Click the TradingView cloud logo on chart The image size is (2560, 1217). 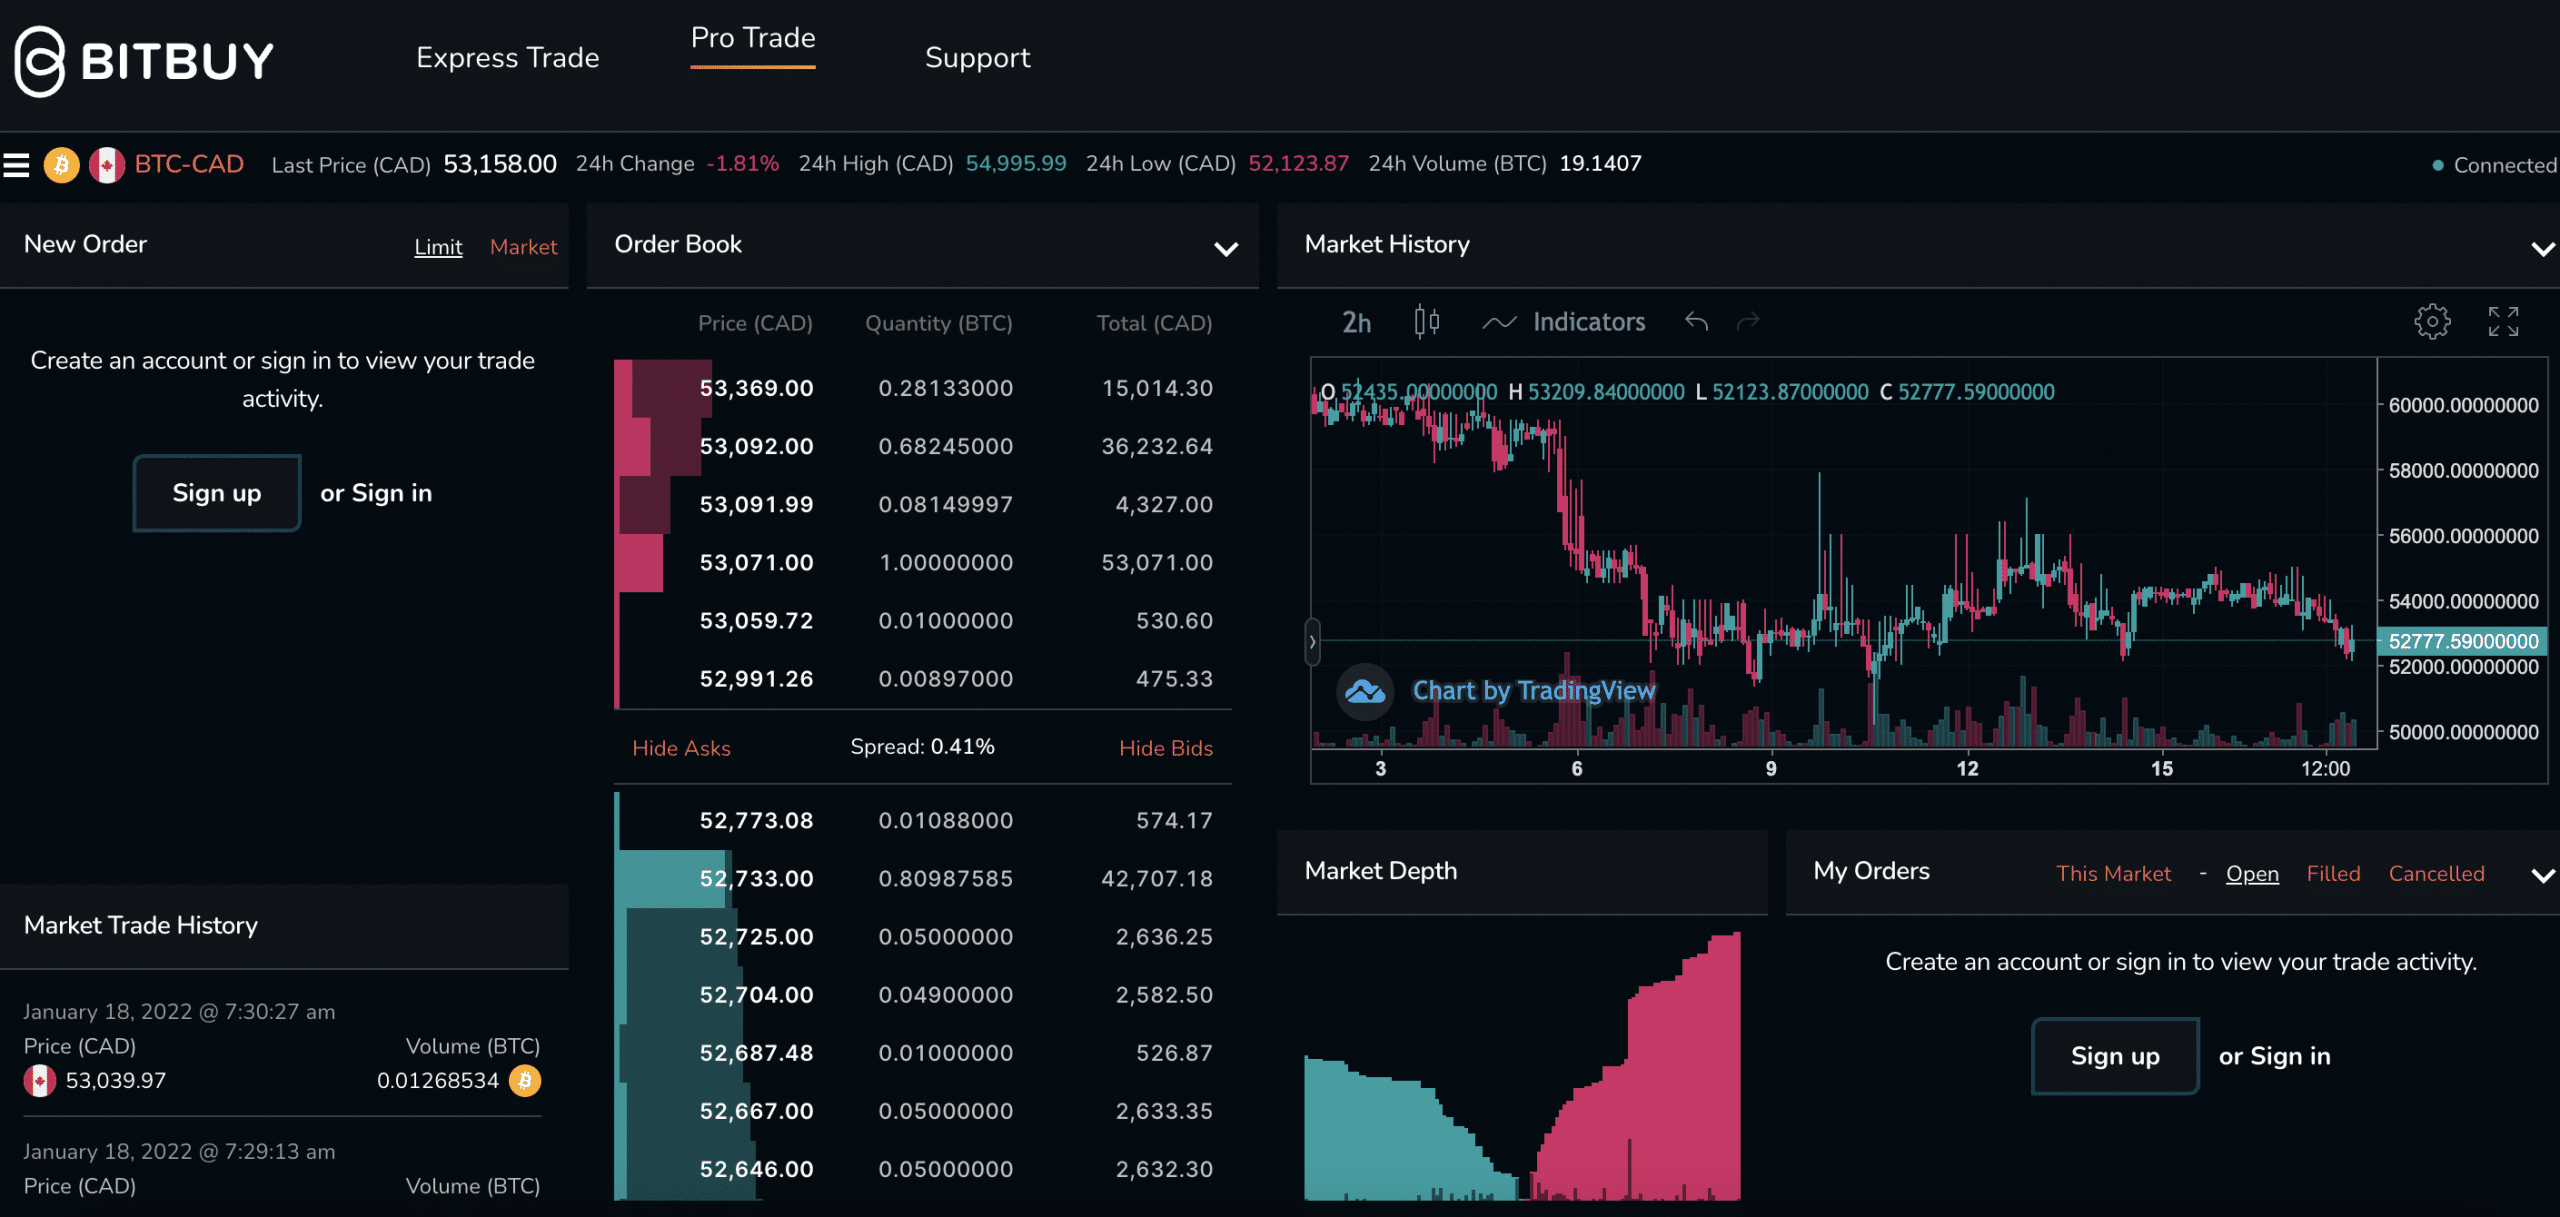tap(1365, 691)
